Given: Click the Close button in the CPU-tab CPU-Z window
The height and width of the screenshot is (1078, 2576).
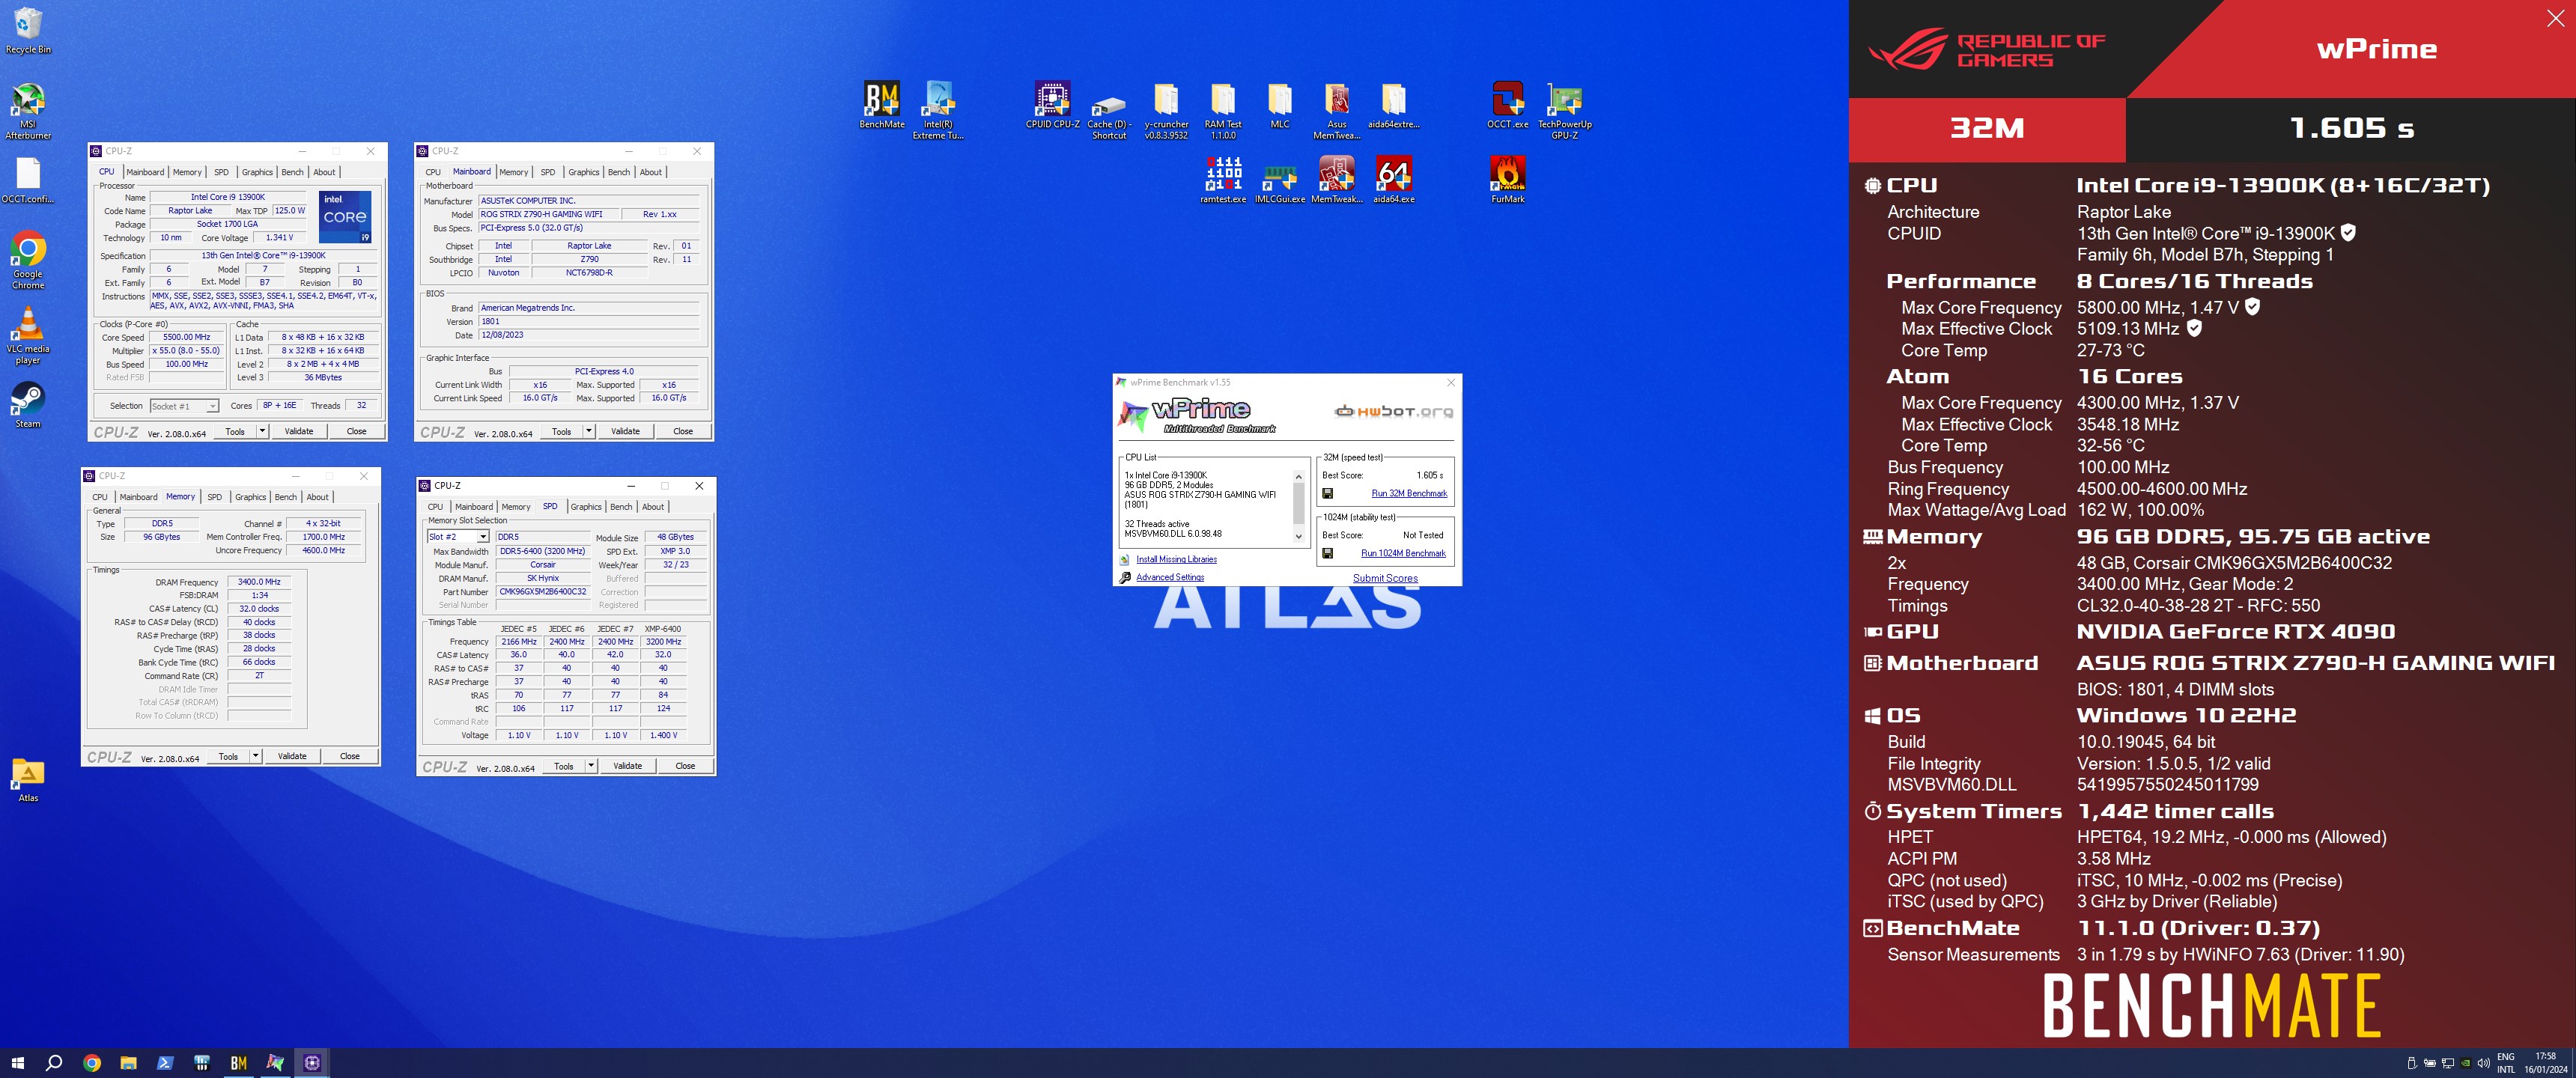Looking at the screenshot, I should click(x=356, y=431).
